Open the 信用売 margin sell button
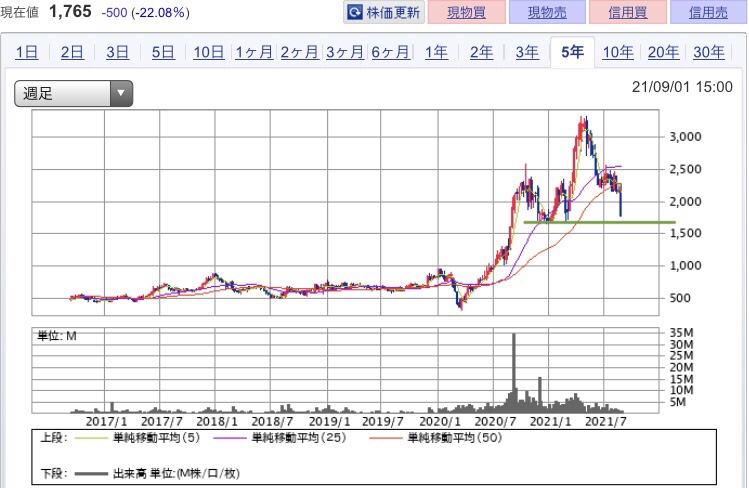 (x=708, y=12)
